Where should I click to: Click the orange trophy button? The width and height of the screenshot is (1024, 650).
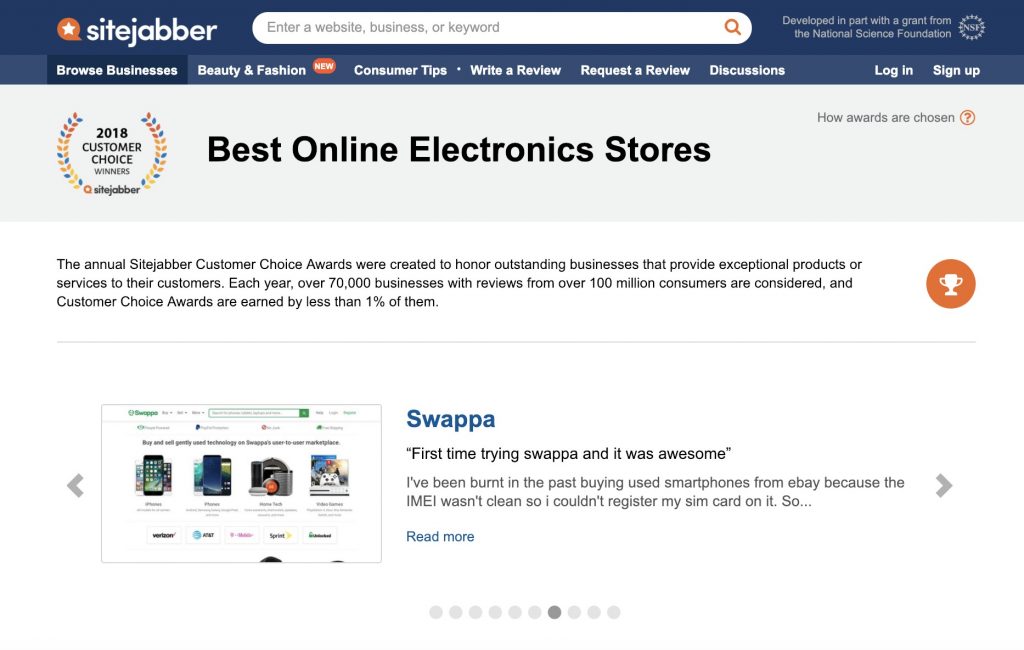(950, 284)
